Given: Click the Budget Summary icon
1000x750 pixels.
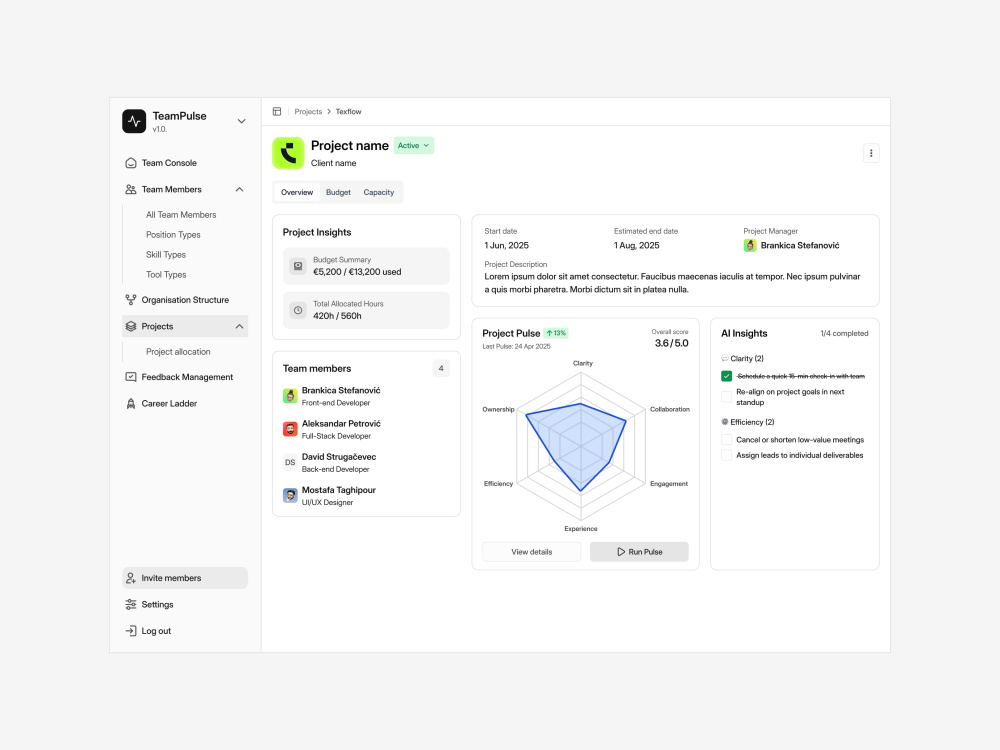Looking at the screenshot, I should tap(298, 266).
